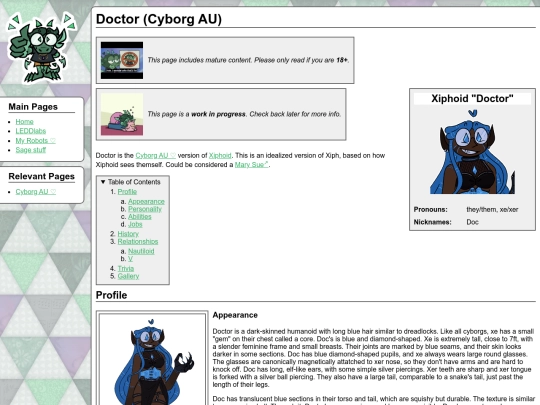
Task: Jump to History section
Action: (128, 234)
